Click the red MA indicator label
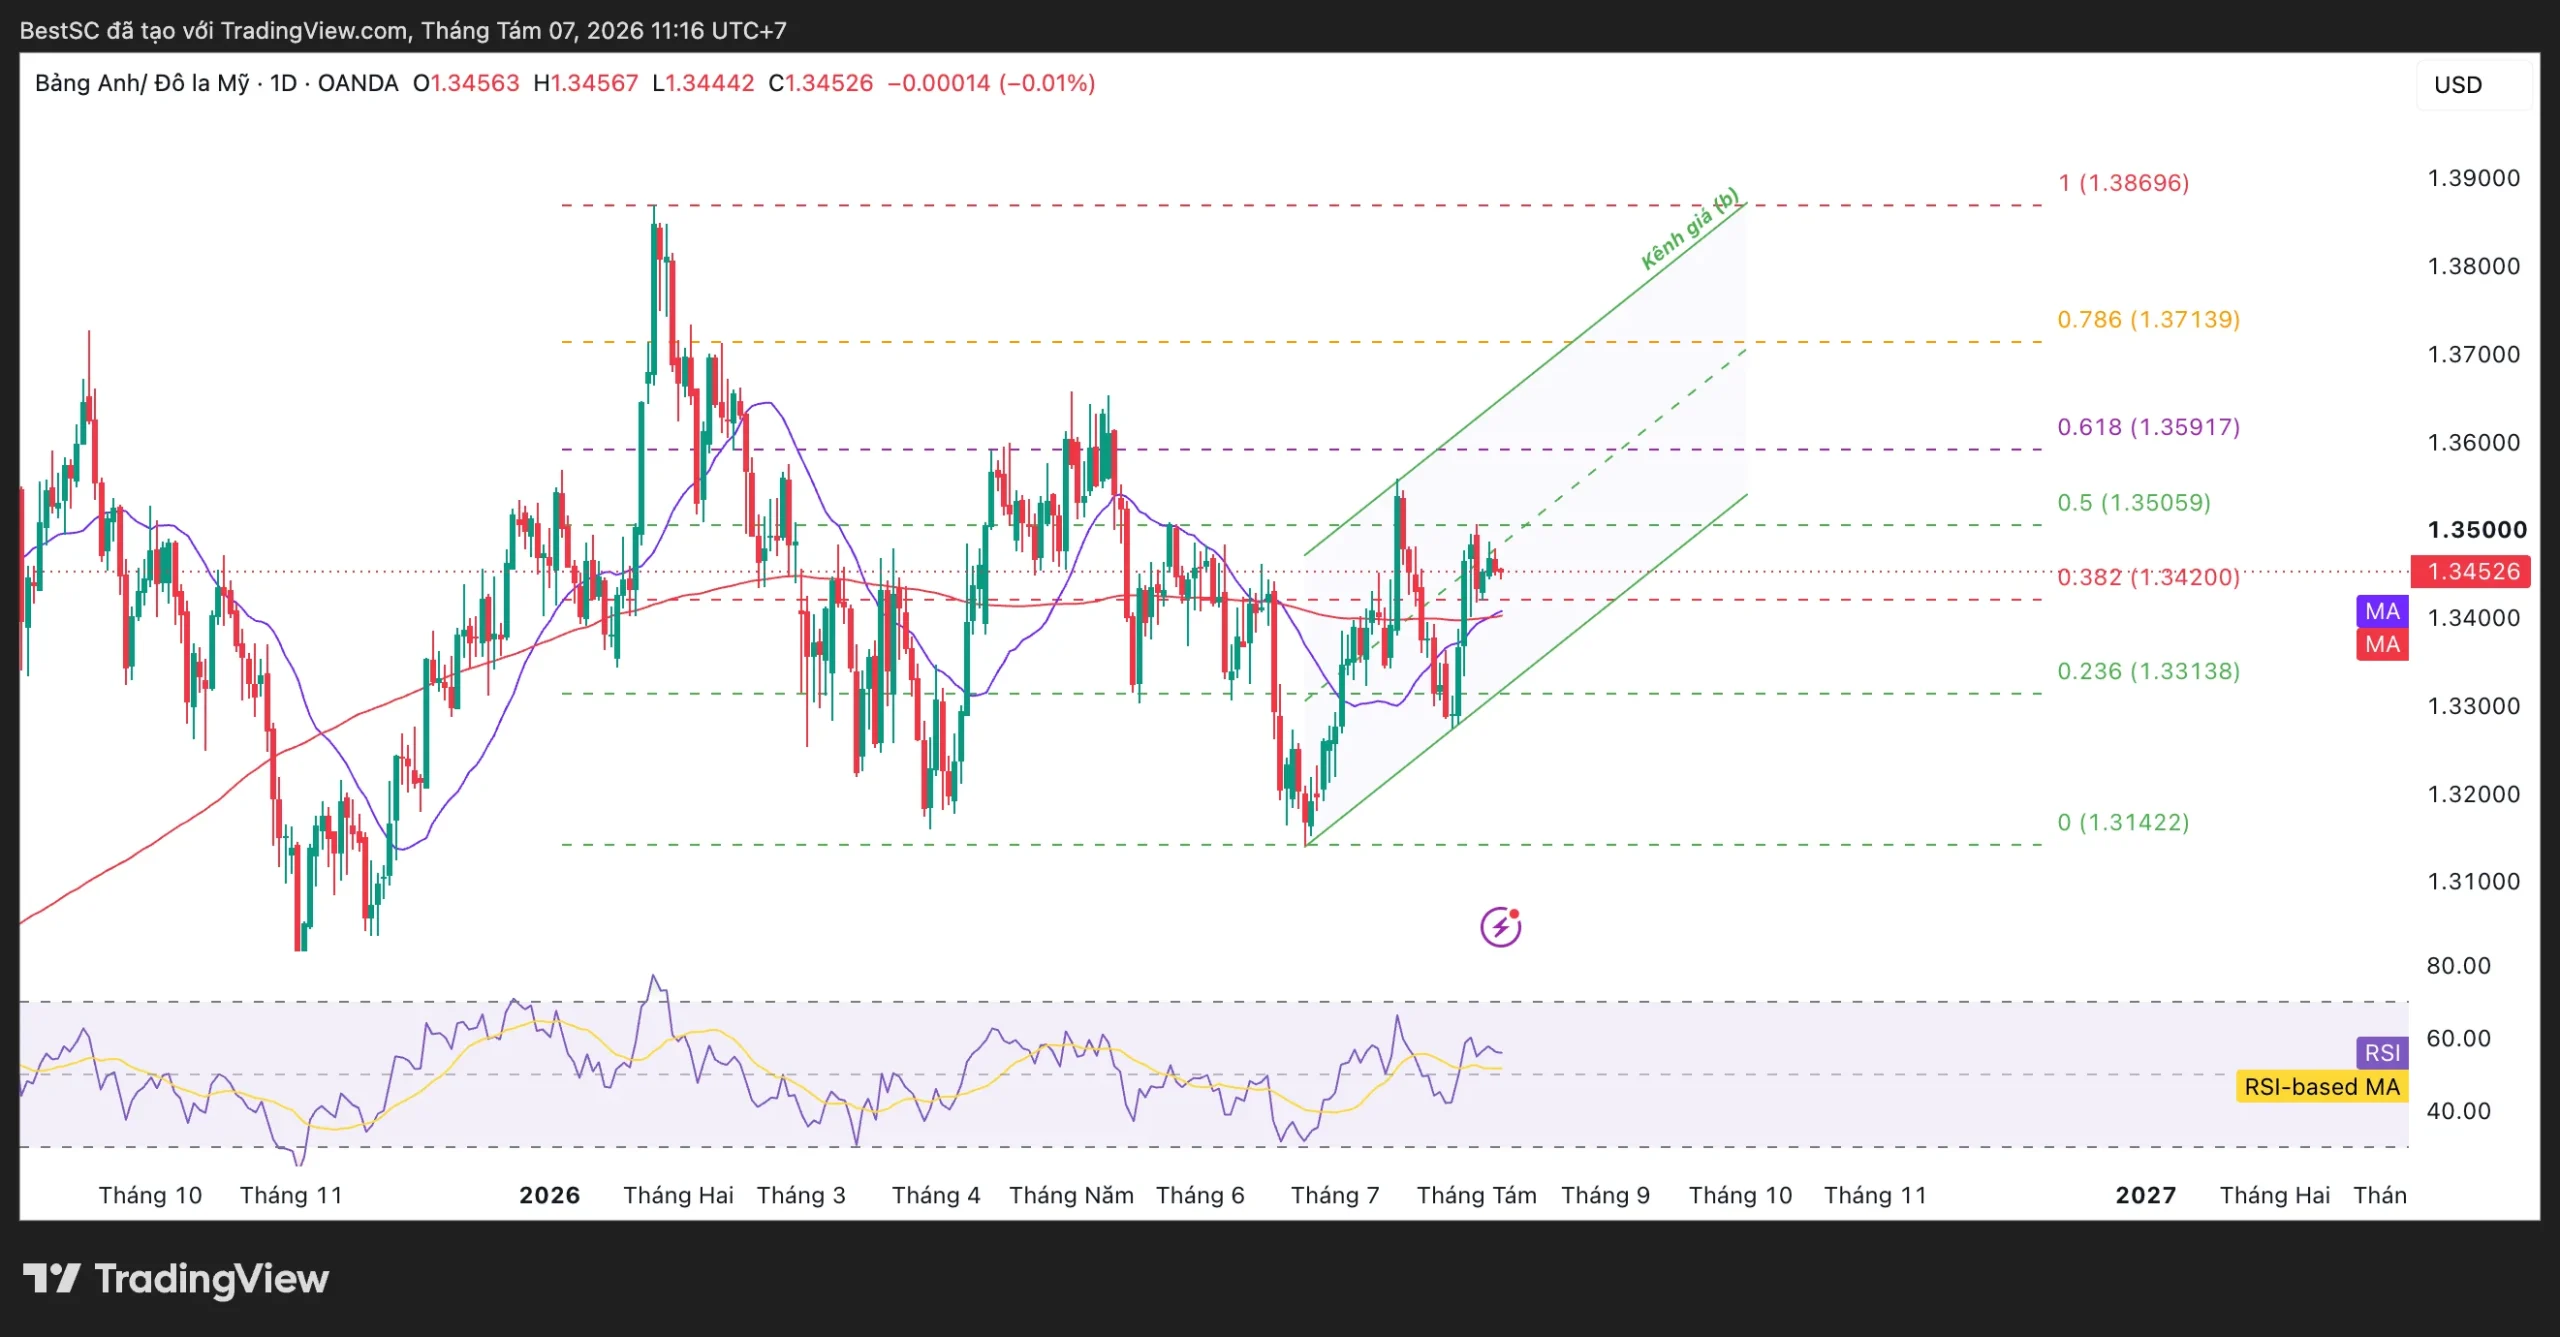 point(2382,644)
